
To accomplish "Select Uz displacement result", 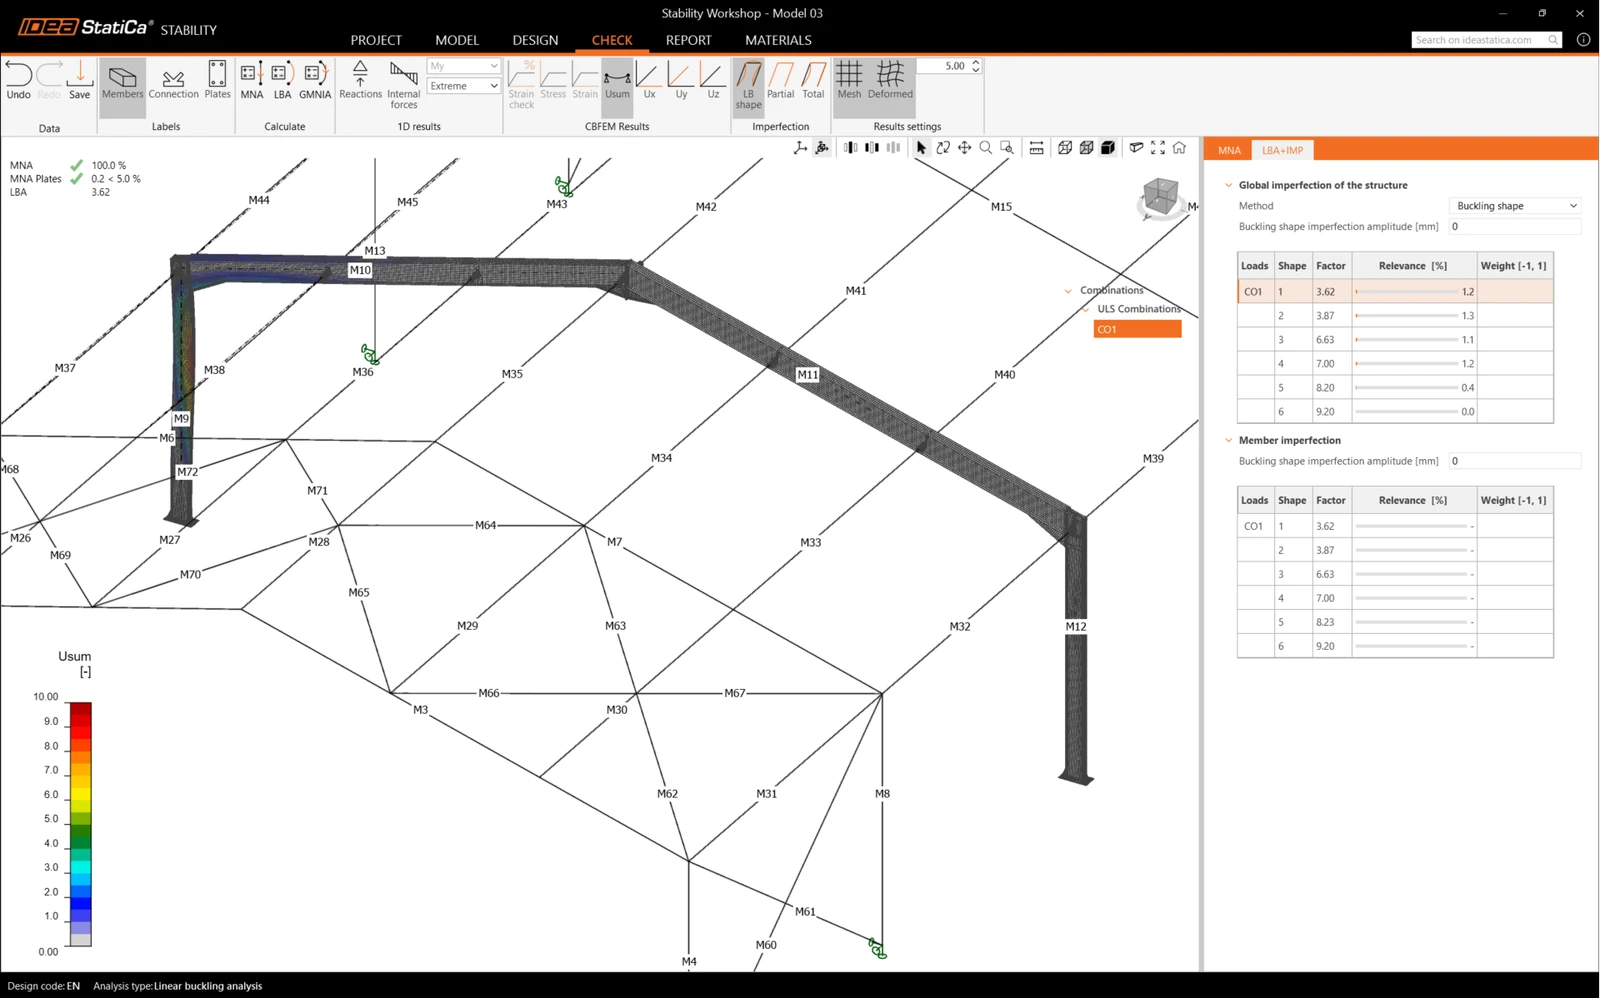I will (713, 80).
